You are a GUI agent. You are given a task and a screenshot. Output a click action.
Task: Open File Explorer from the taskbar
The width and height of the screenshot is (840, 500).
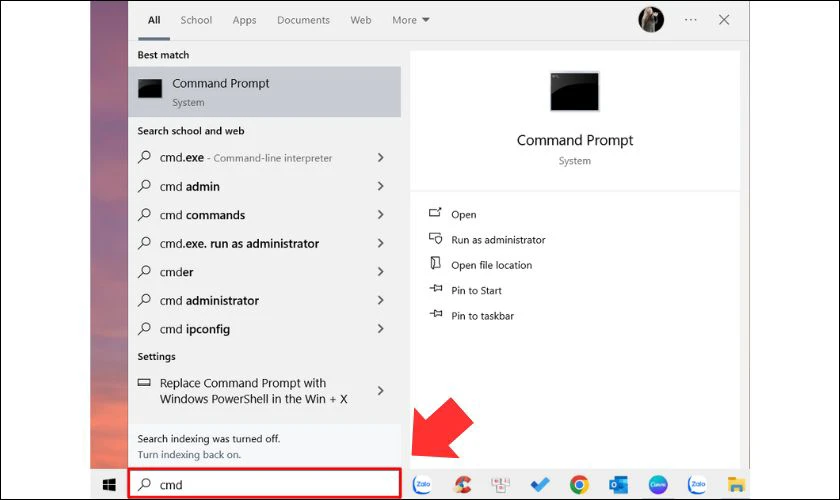tap(737, 484)
